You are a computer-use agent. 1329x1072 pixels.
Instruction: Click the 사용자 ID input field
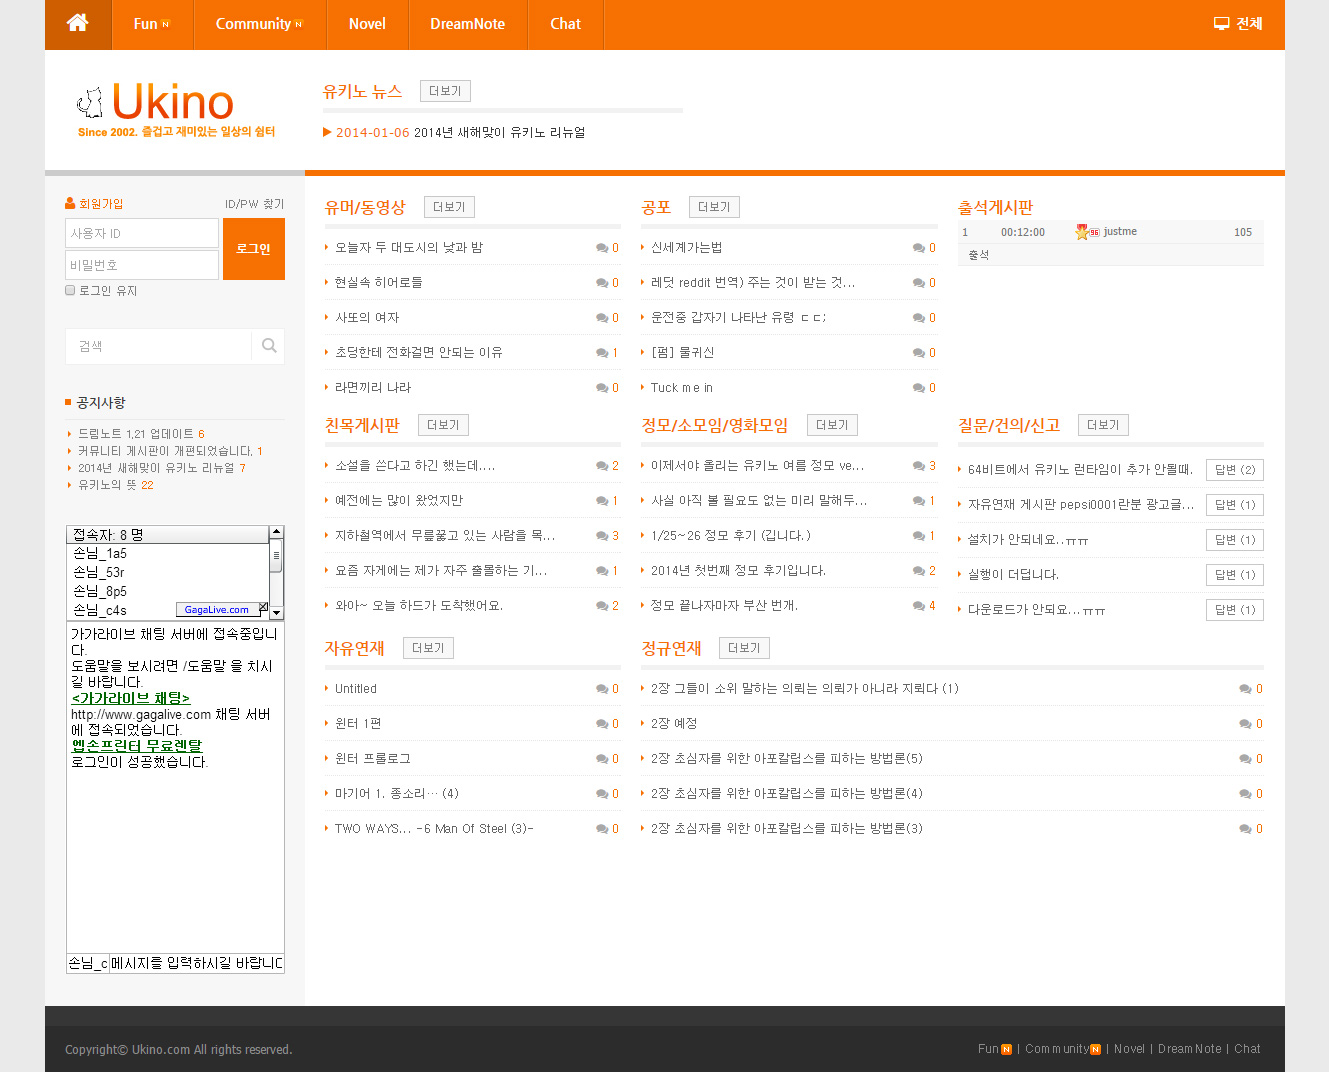point(142,233)
